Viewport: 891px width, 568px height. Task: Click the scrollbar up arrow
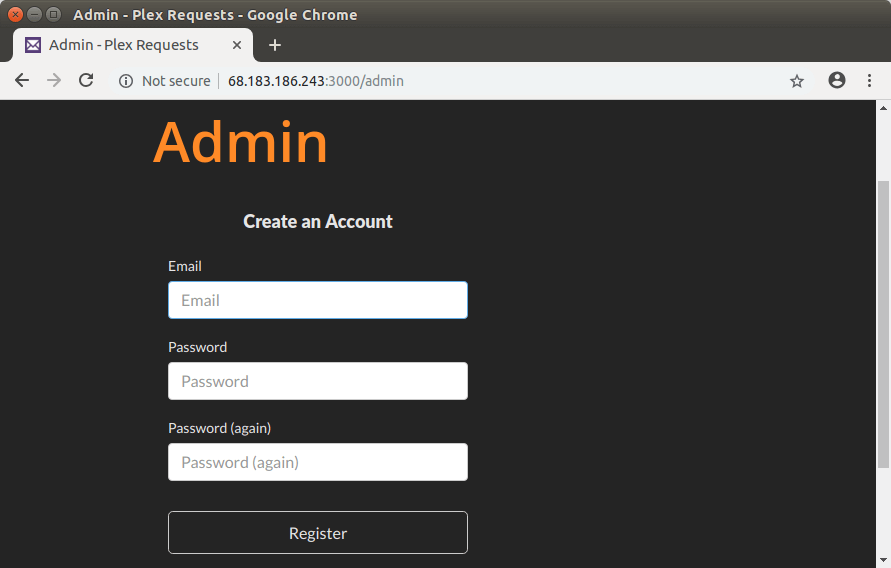pyautogui.click(x=883, y=106)
